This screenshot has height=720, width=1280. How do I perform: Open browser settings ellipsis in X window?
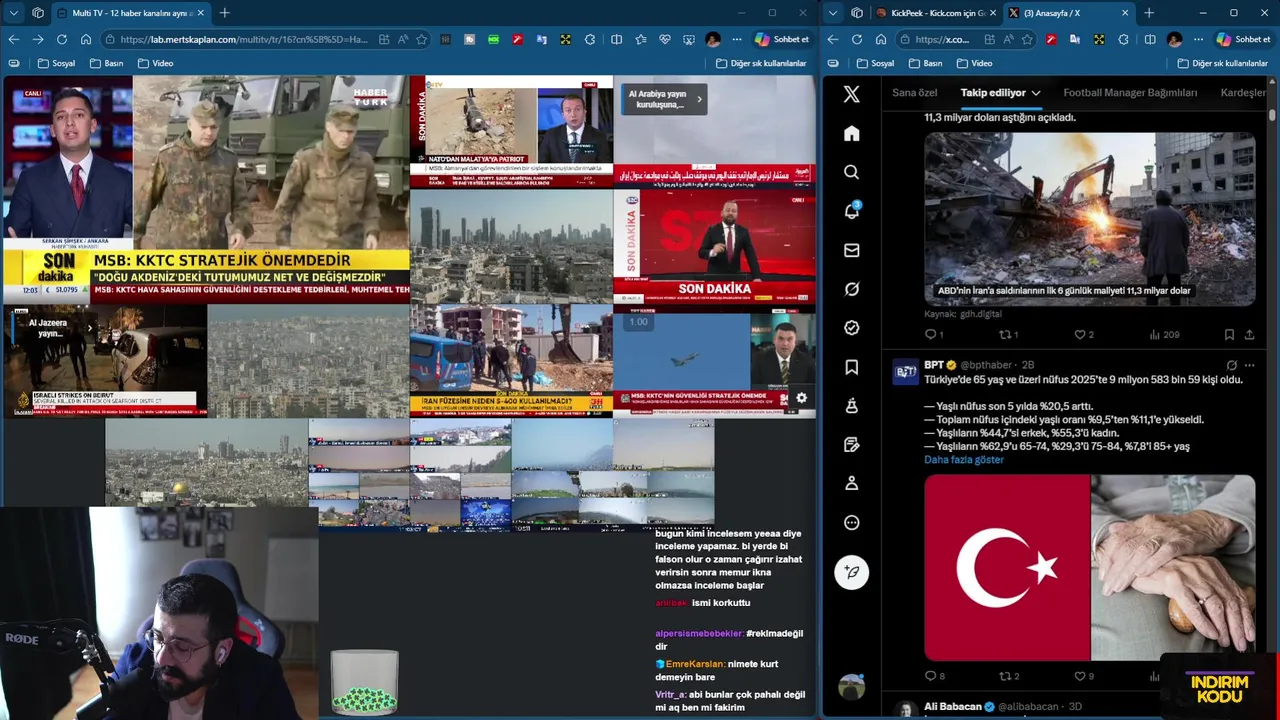click(x=1199, y=39)
